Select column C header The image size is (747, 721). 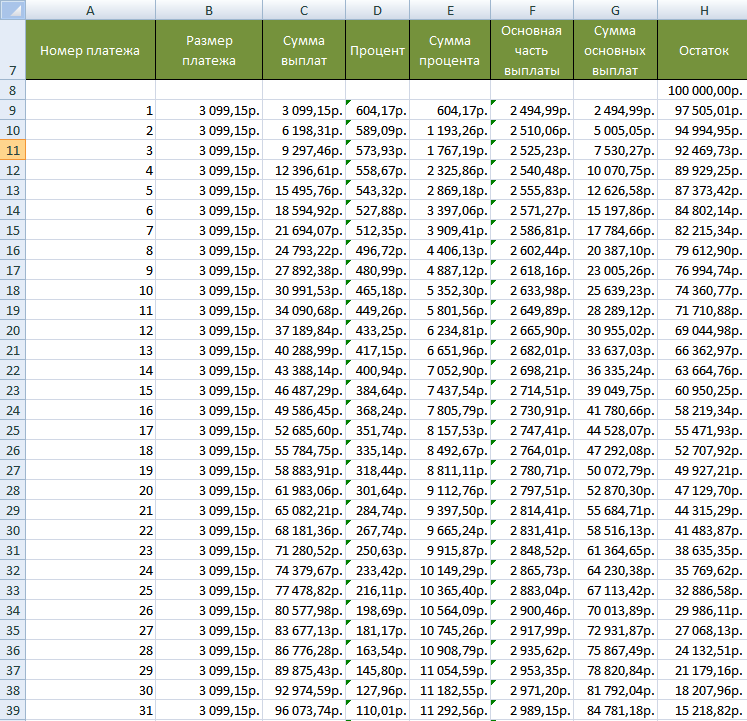click(x=304, y=10)
